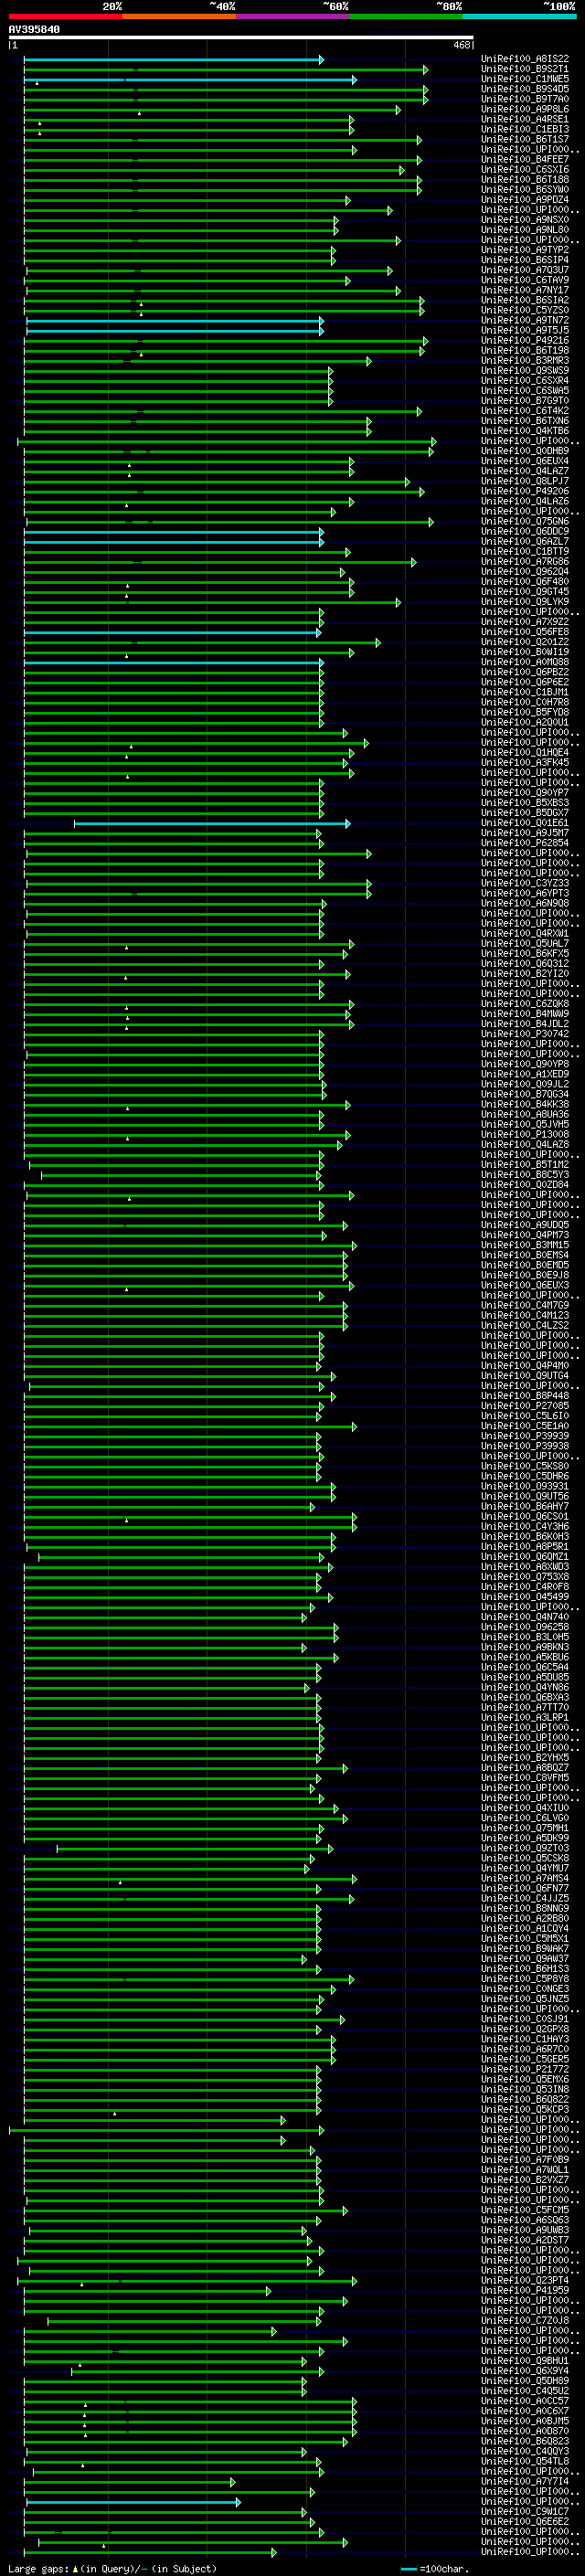Open hit UniRef100_P41959

click(525, 2290)
